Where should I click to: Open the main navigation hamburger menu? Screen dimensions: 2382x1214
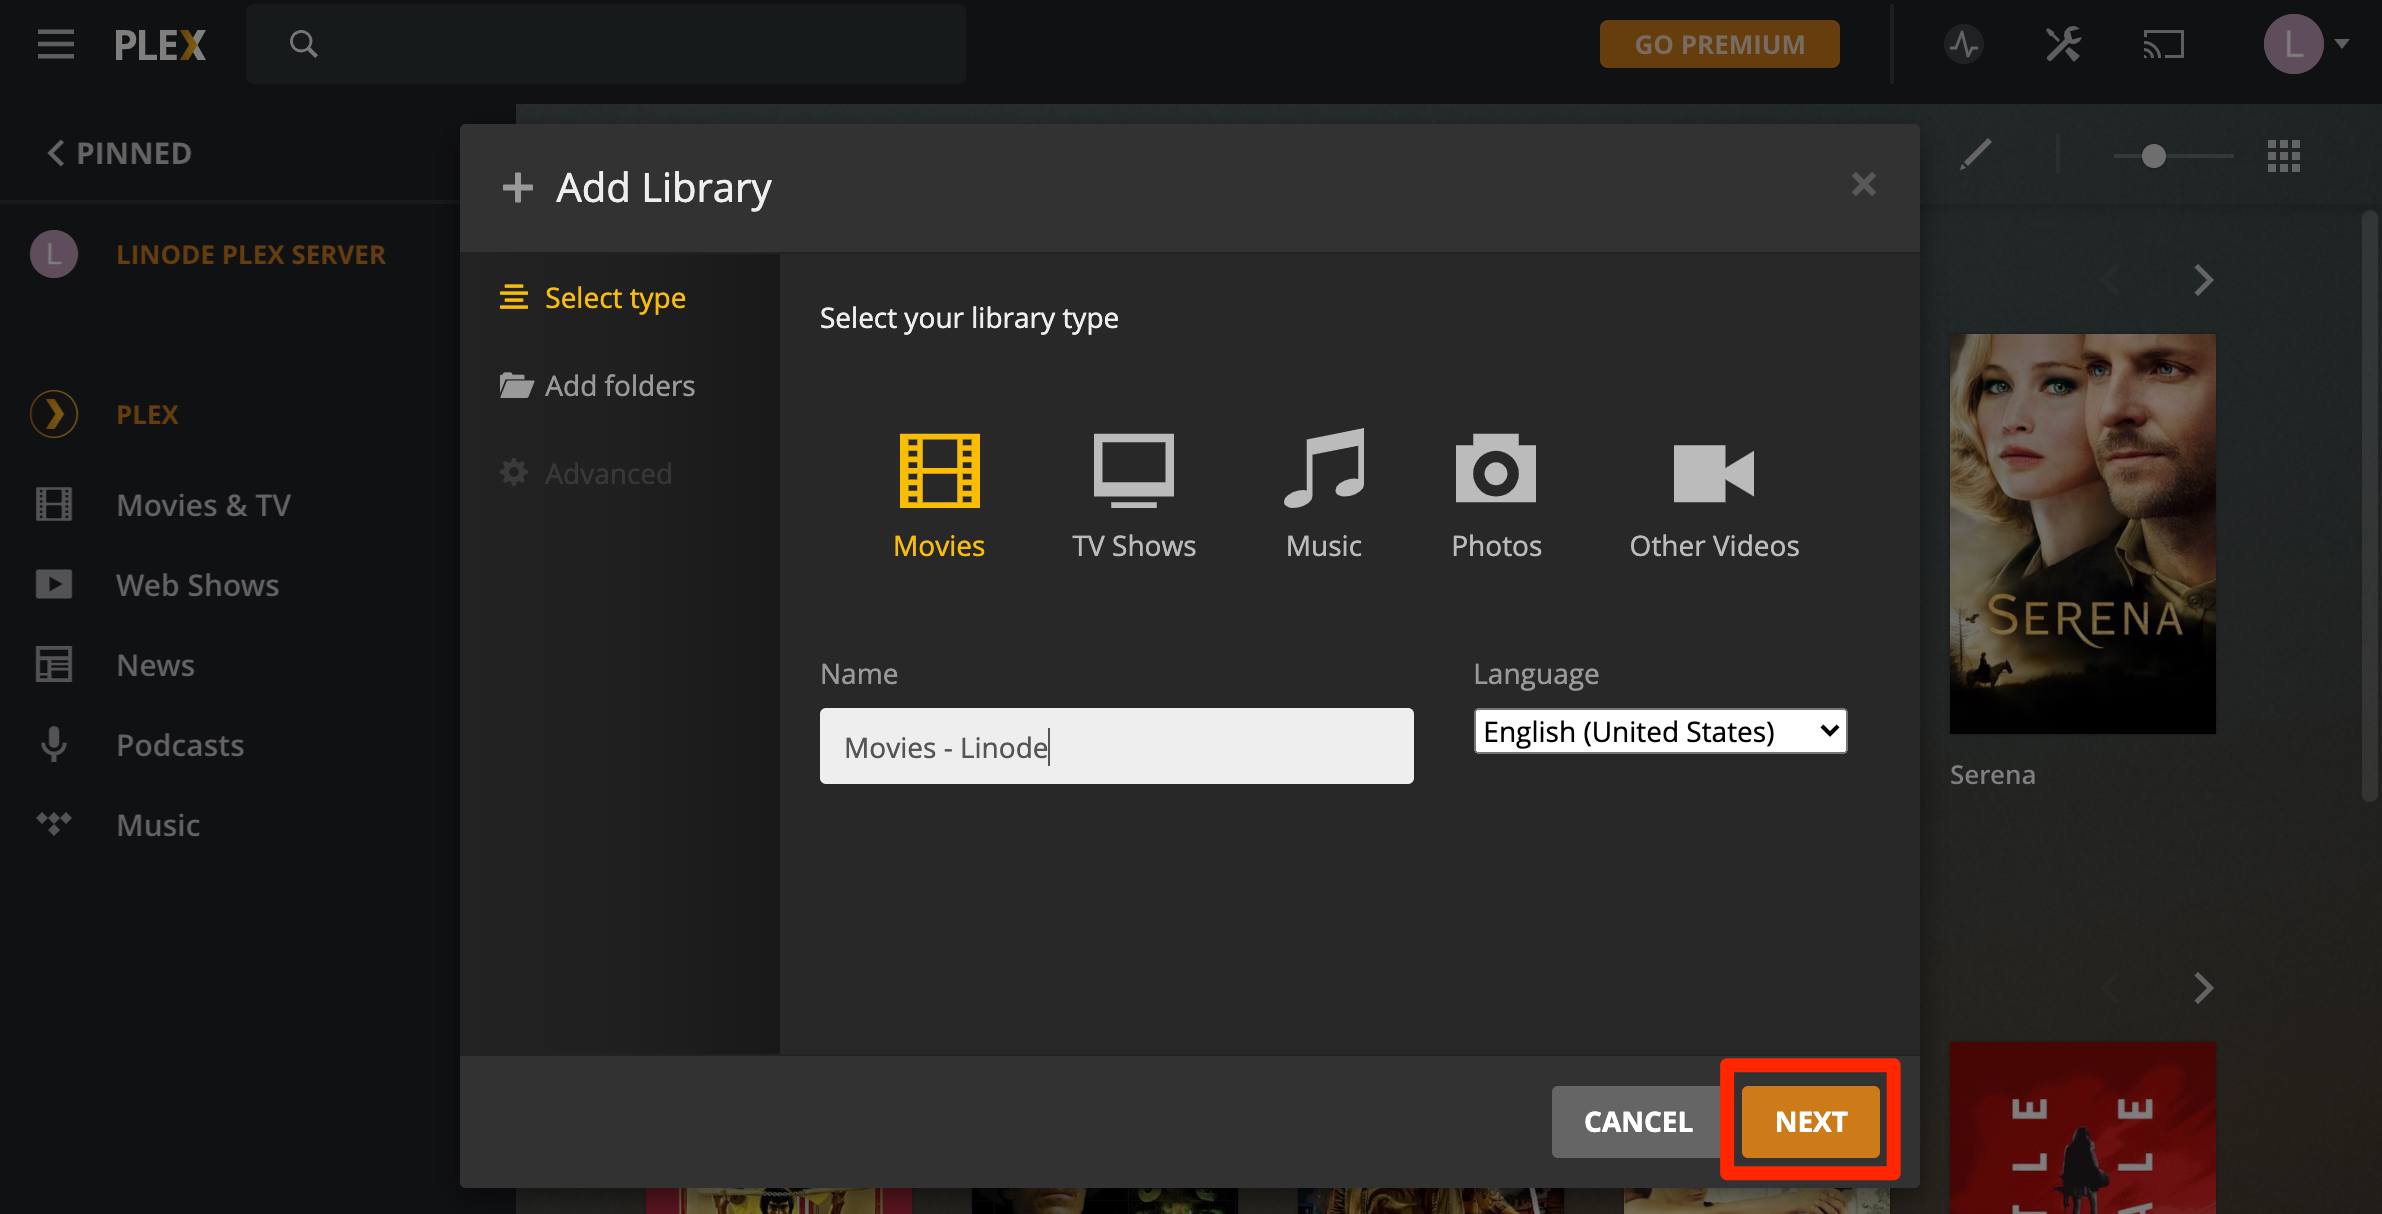(55, 44)
